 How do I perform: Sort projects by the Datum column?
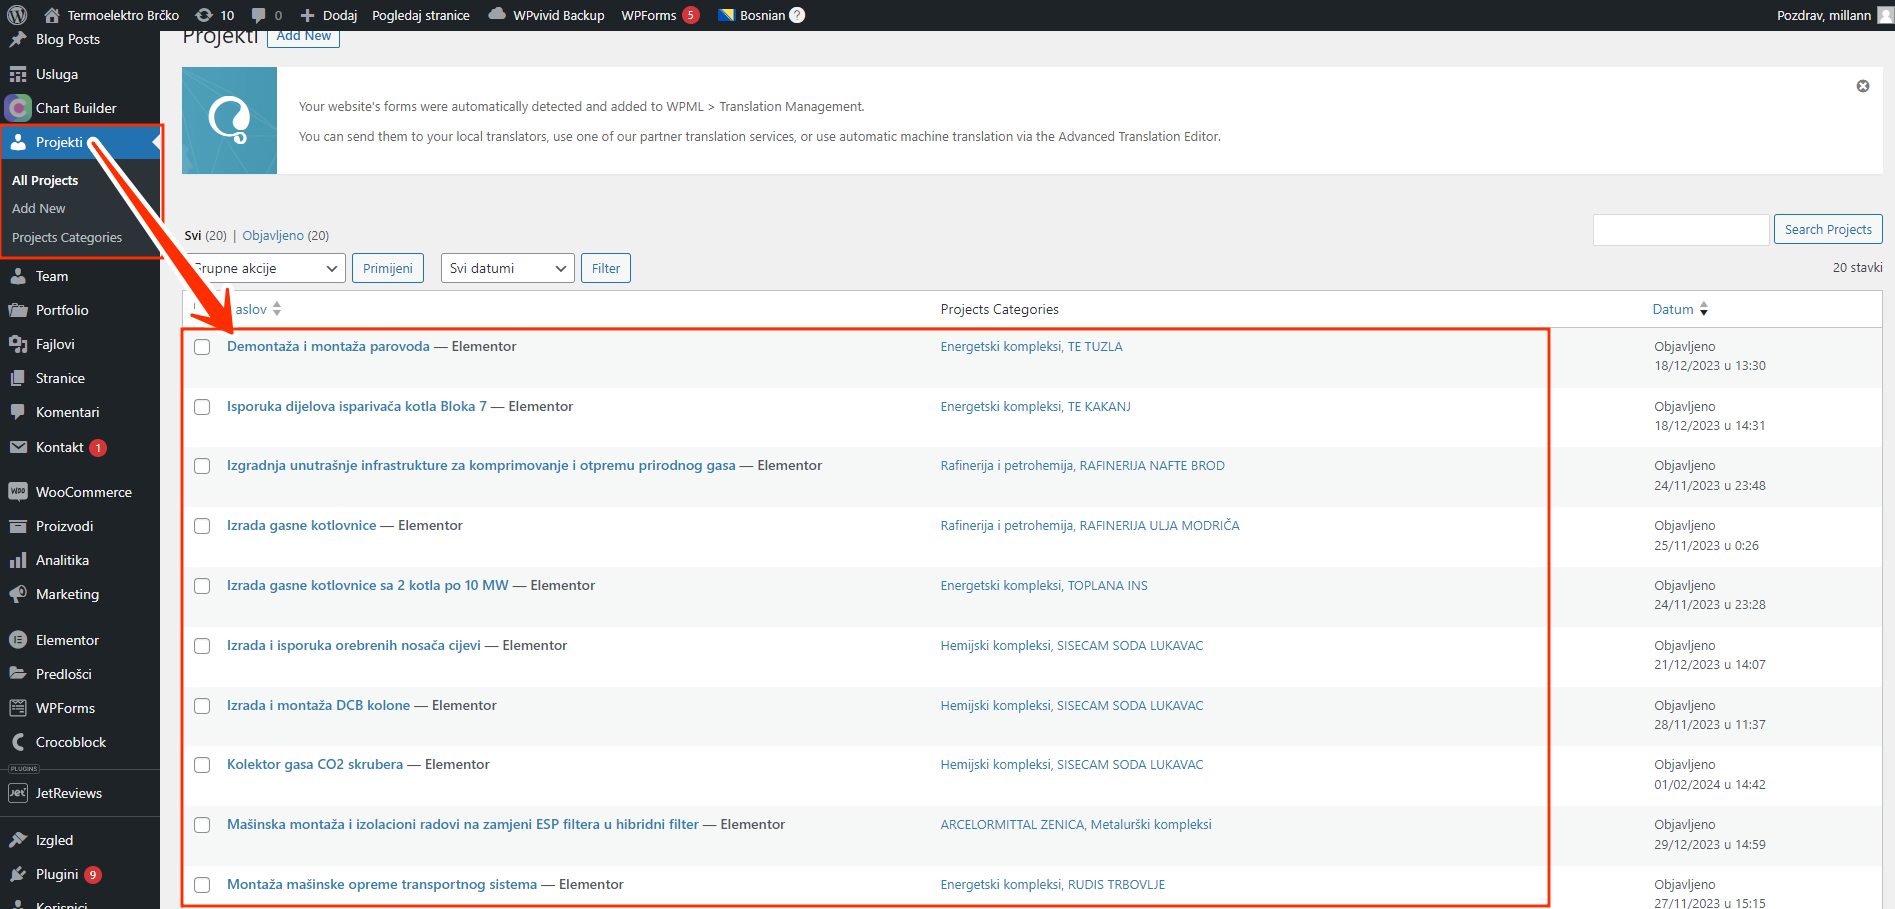pyautogui.click(x=1680, y=309)
